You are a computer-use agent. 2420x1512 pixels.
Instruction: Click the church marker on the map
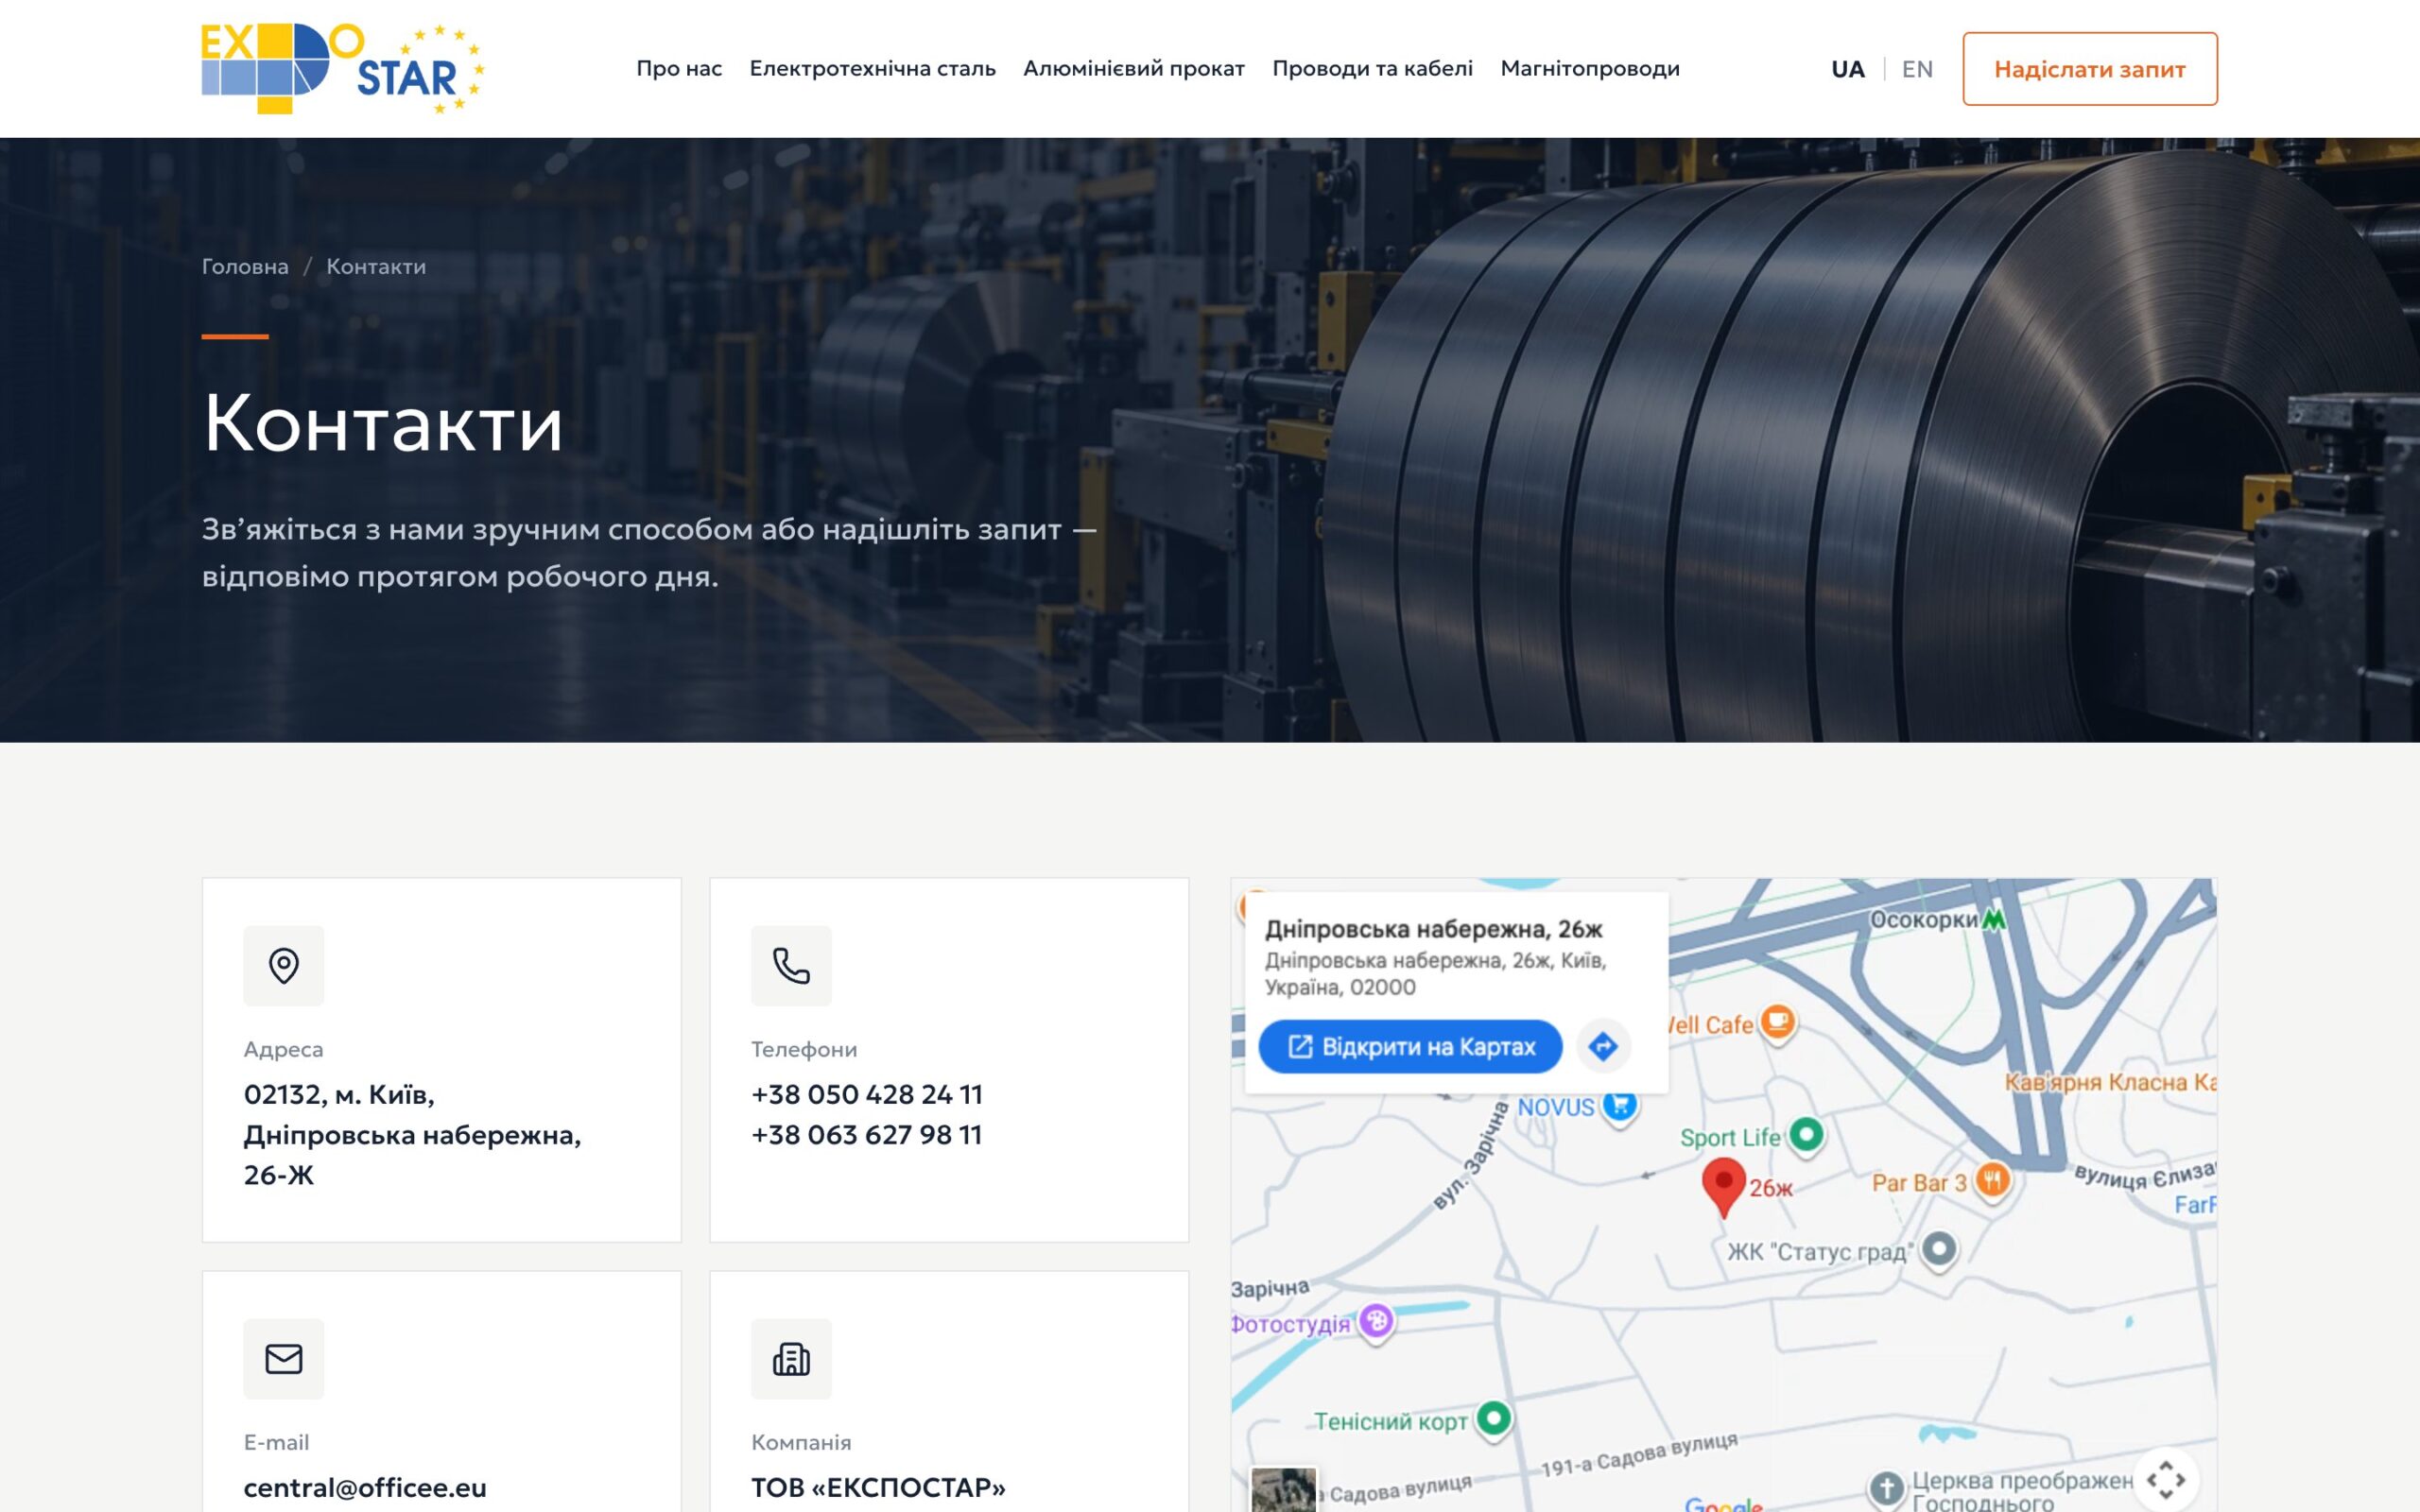1886,1489
